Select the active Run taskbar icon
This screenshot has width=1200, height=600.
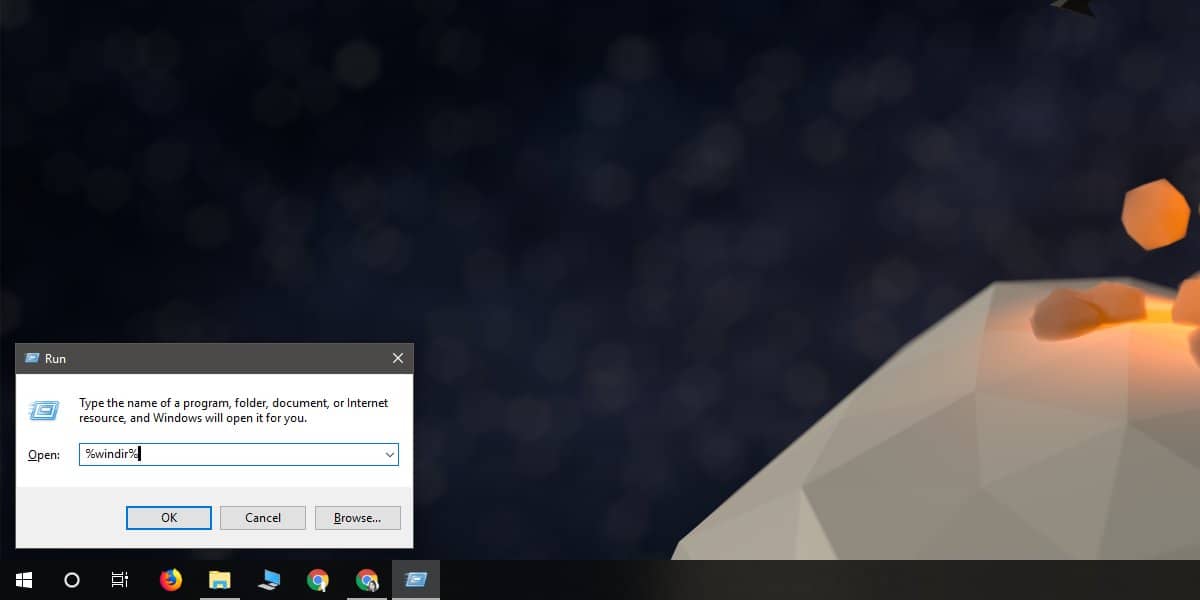416,580
